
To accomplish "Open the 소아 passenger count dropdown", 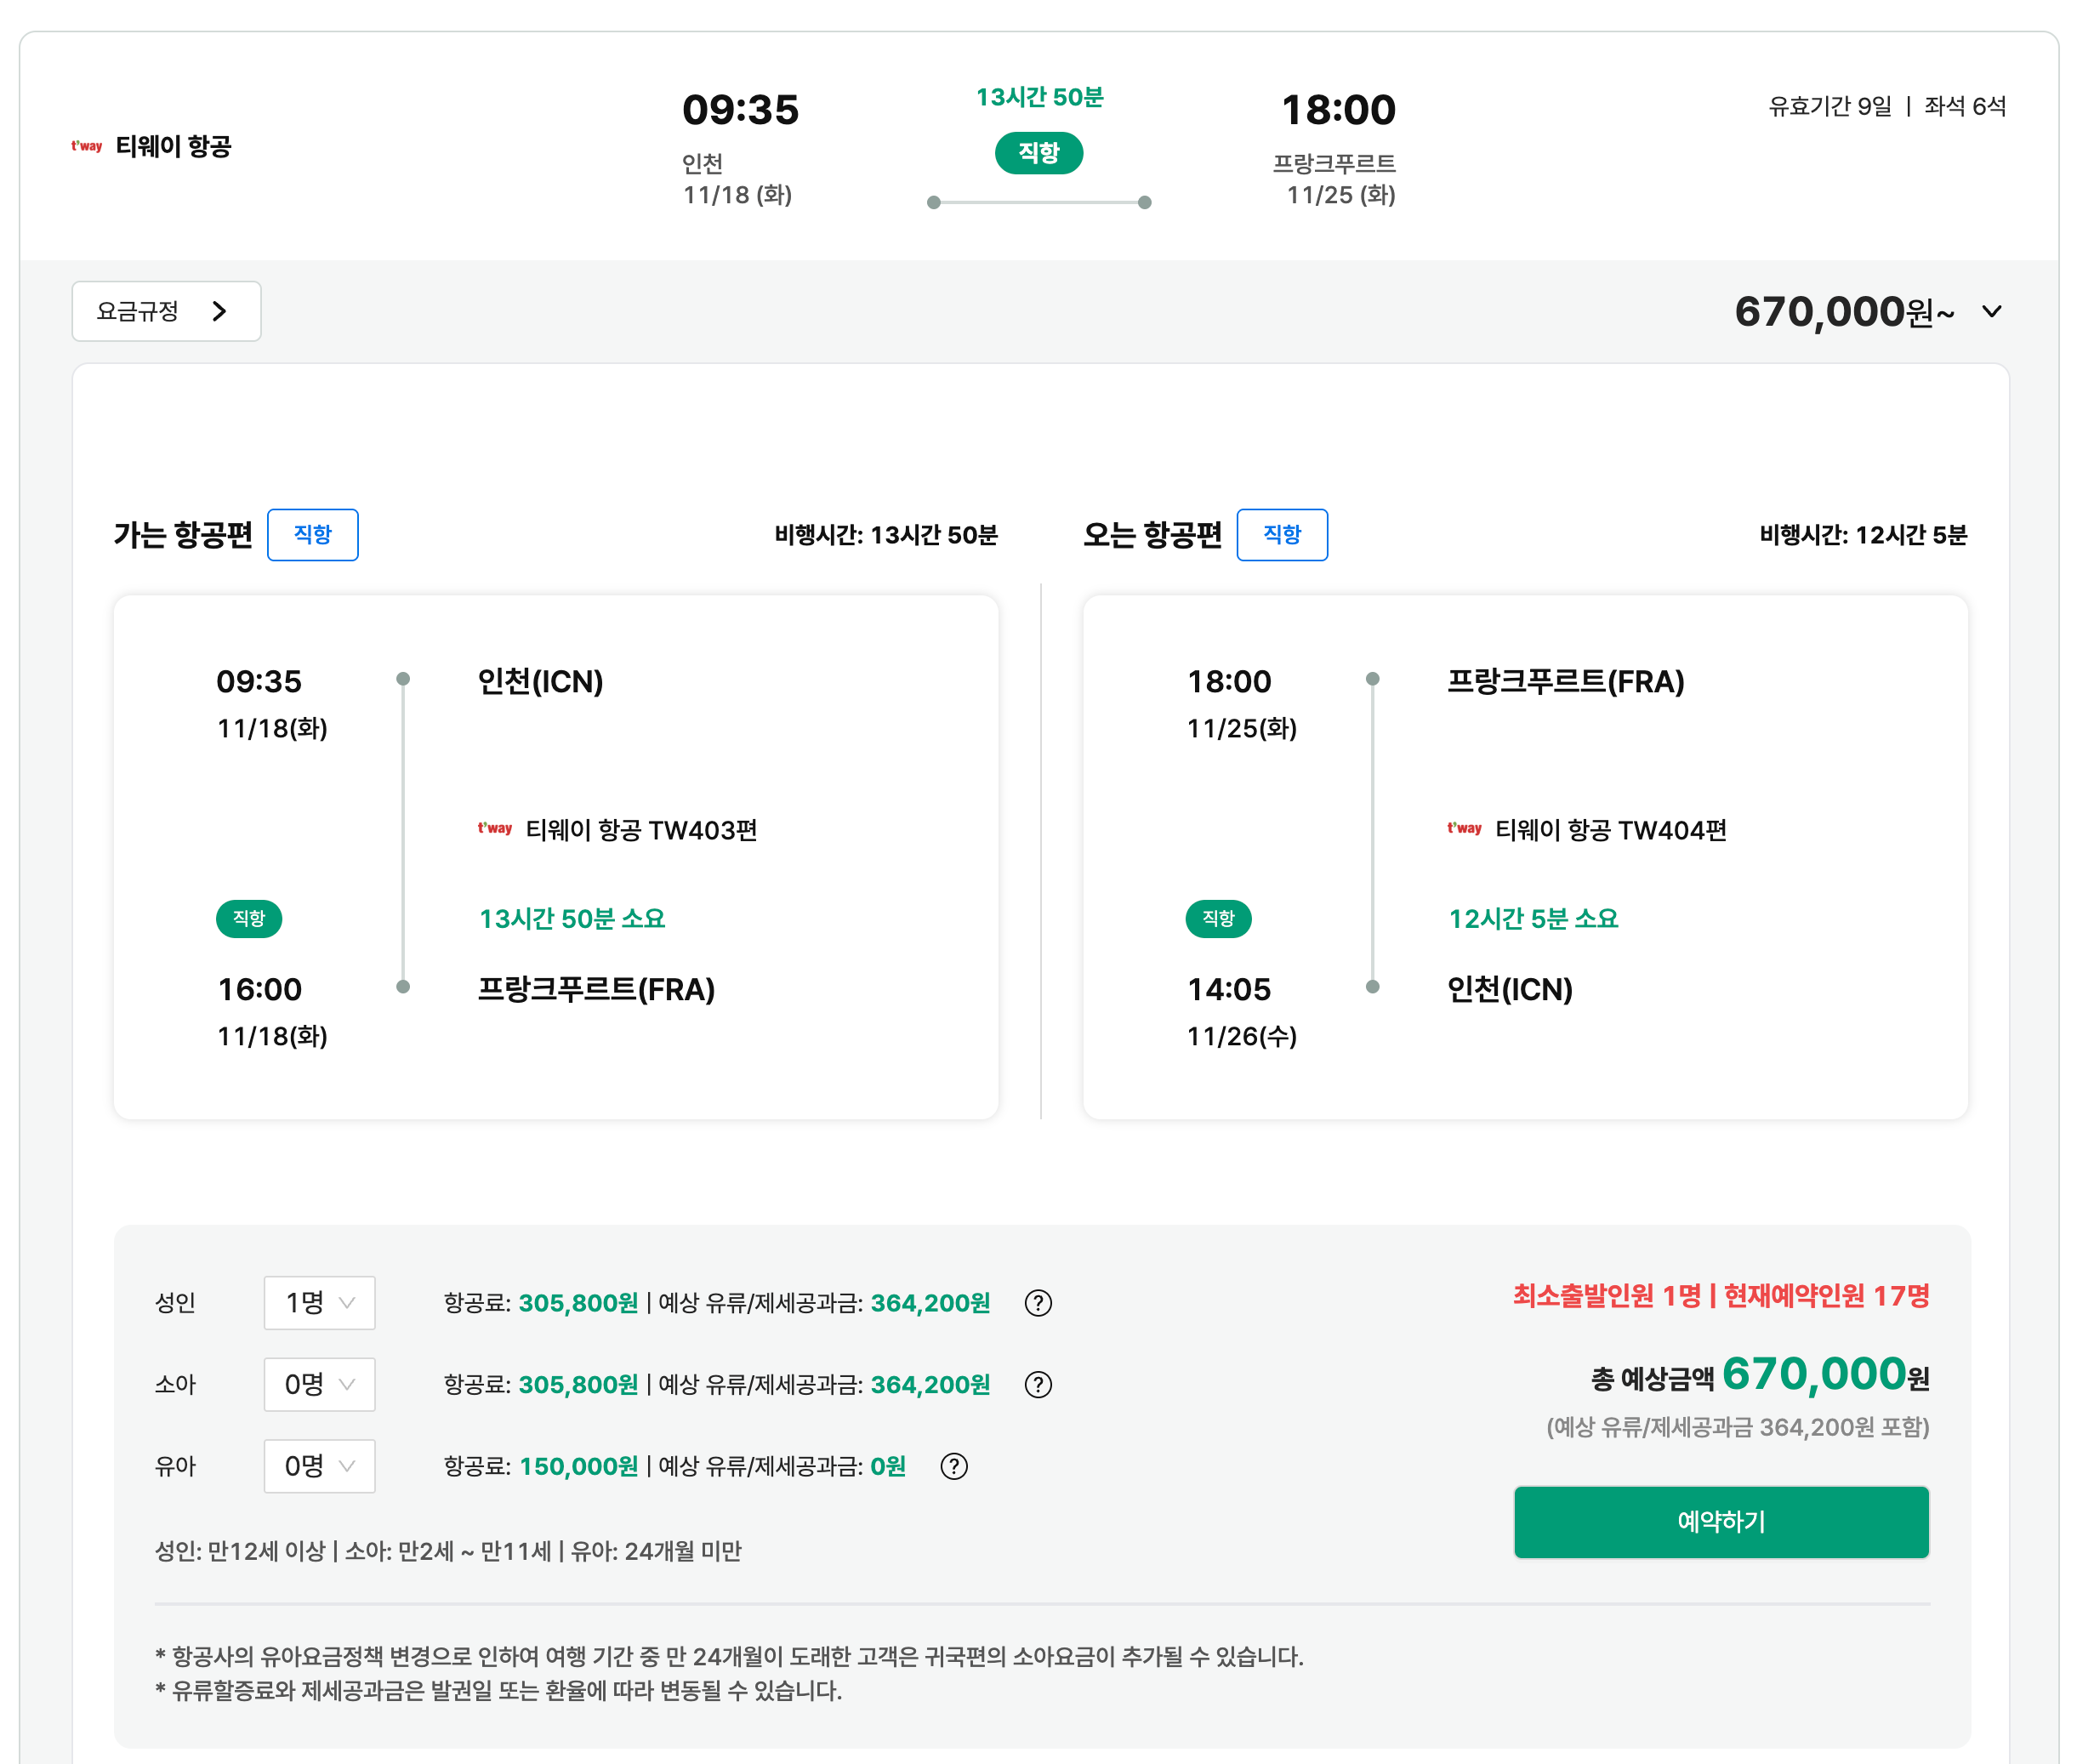I will coord(319,1385).
